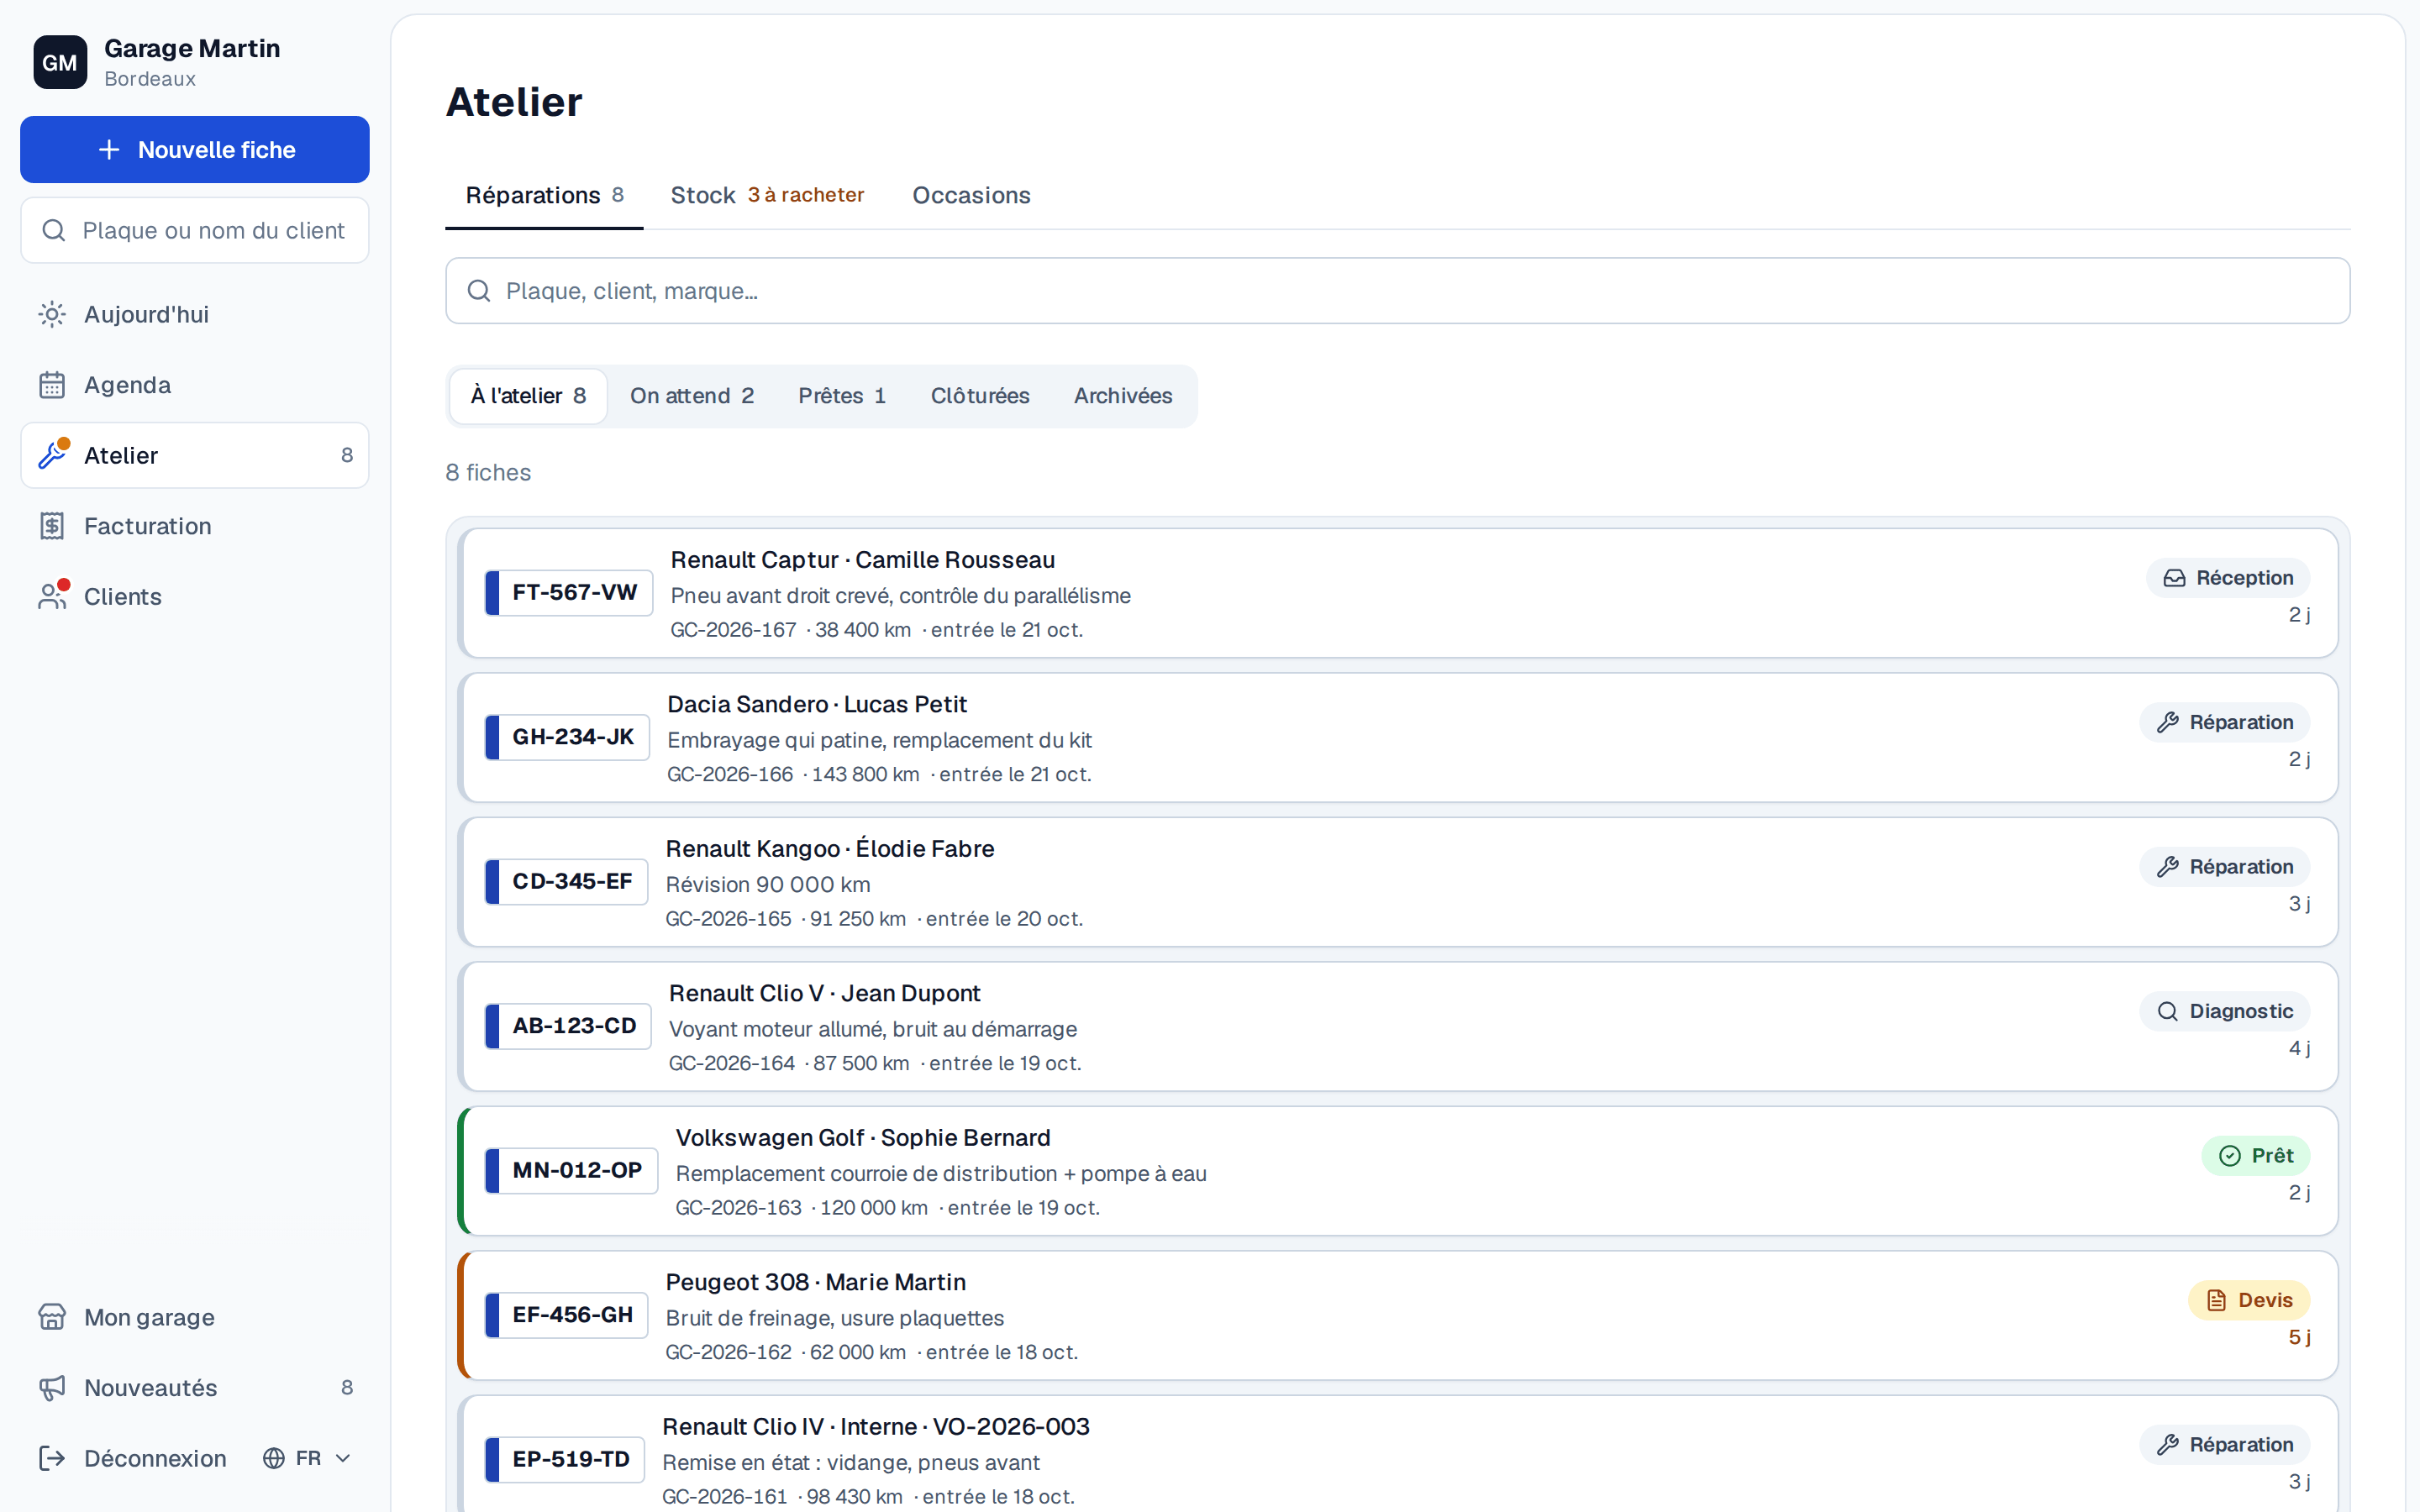The image size is (2420, 1512).
Task: Click the Réparation badge on Renault Kangoo
Action: click(x=2224, y=867)
